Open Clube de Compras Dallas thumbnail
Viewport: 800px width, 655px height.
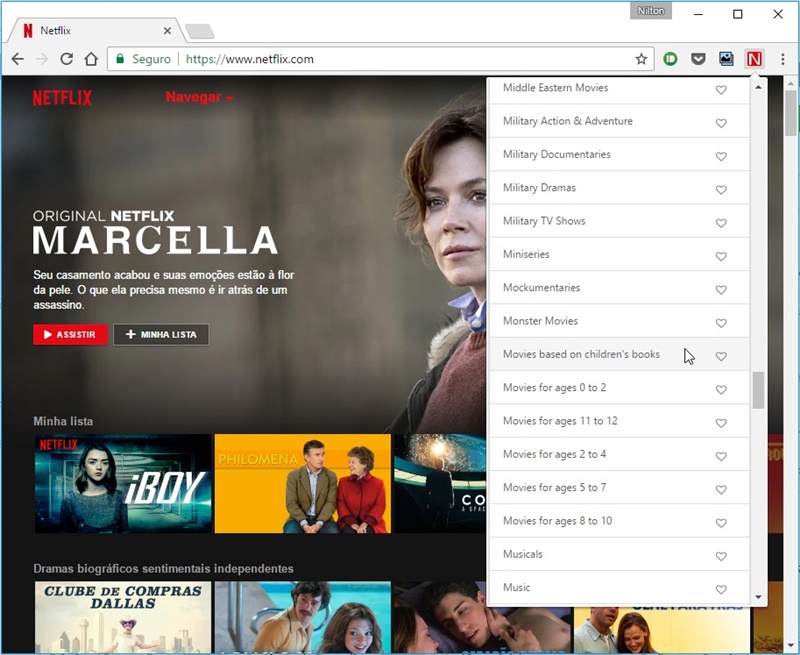click(x=123, y=617)
